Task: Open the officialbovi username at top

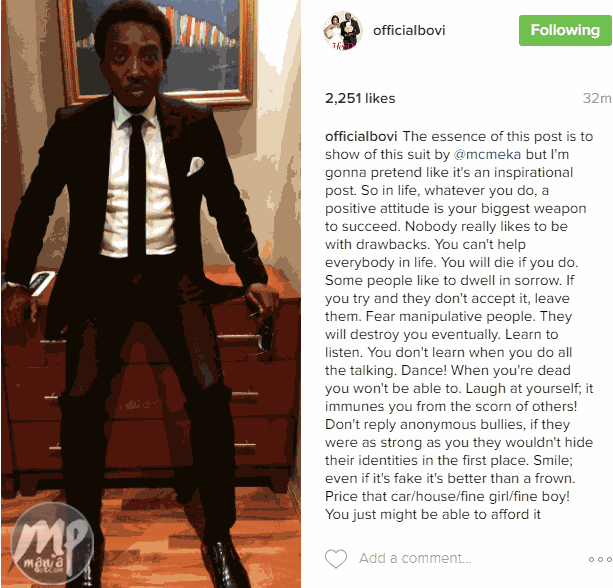Action: pyautogui.click(x=409, y=30)
